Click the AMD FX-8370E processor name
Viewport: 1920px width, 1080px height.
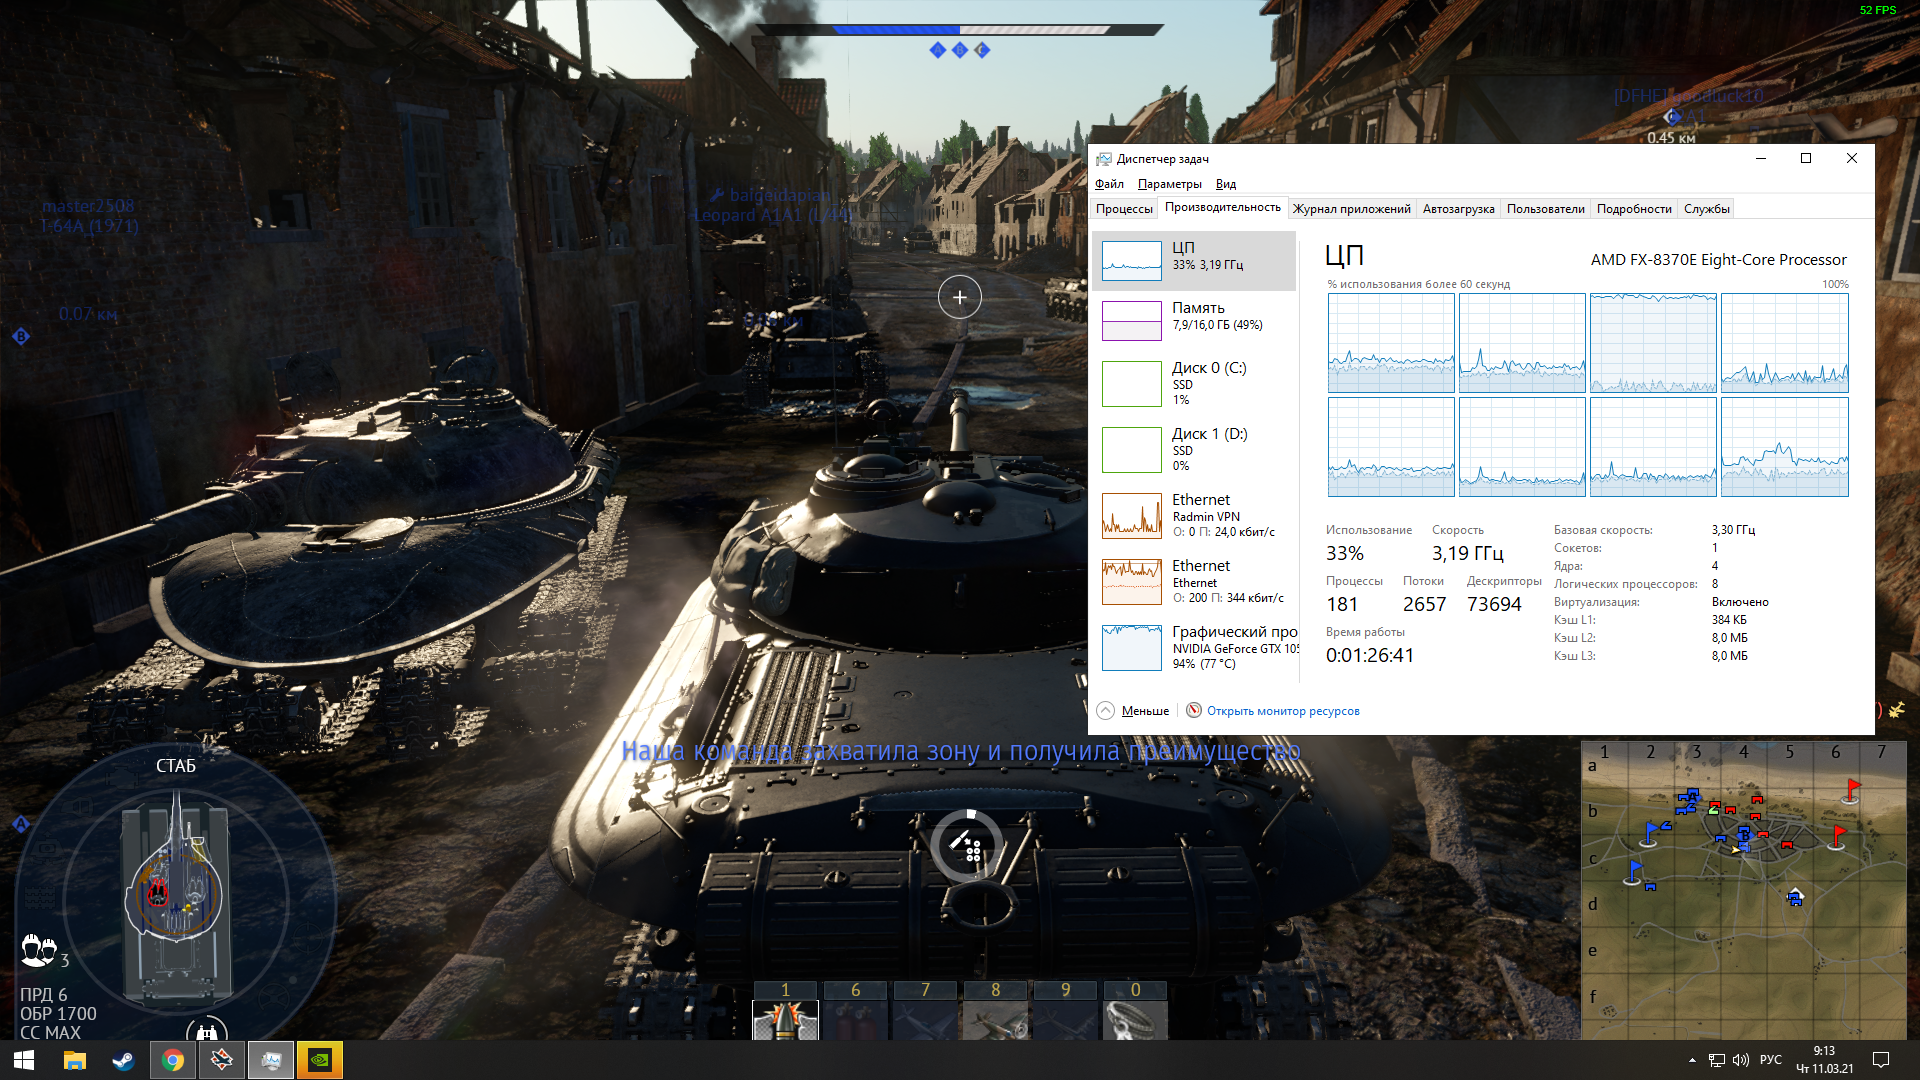point(1718,260)
